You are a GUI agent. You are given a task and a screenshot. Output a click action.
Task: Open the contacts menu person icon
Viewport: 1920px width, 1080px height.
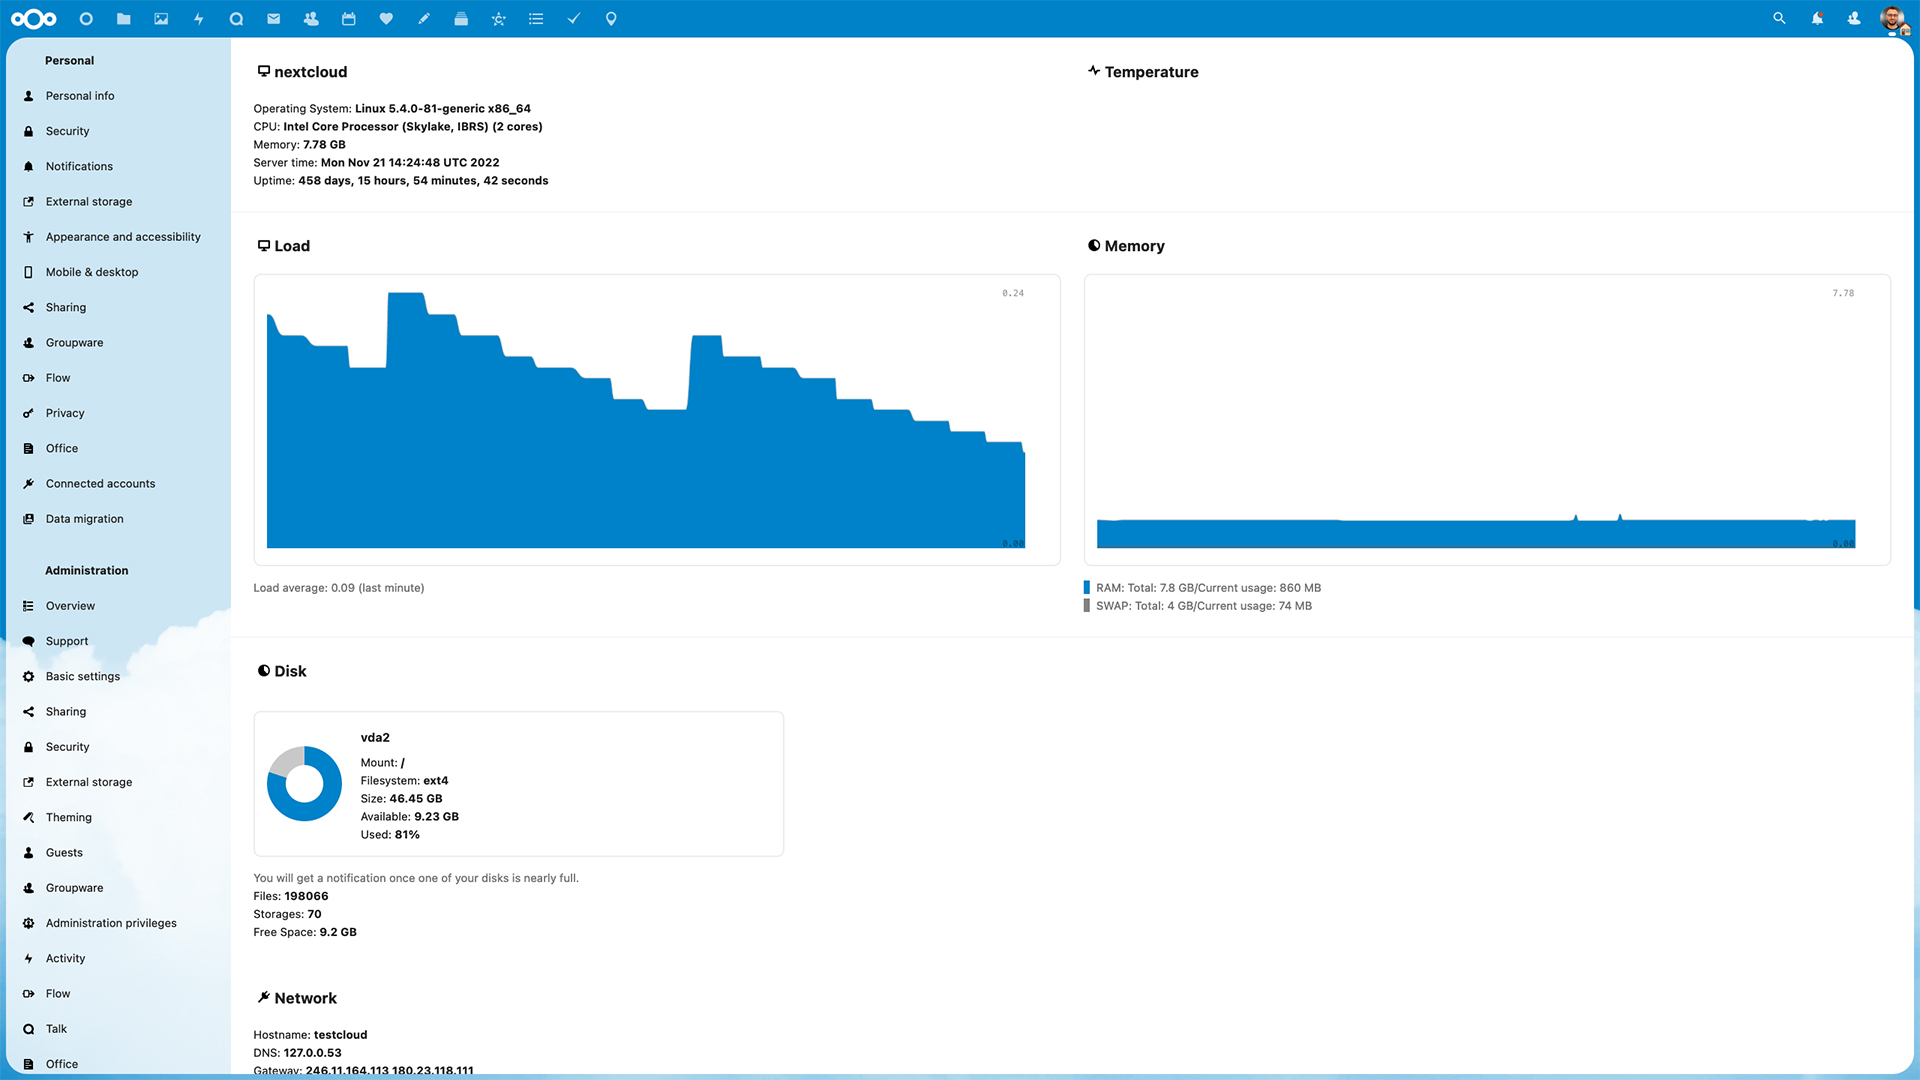click(1854, 18)
